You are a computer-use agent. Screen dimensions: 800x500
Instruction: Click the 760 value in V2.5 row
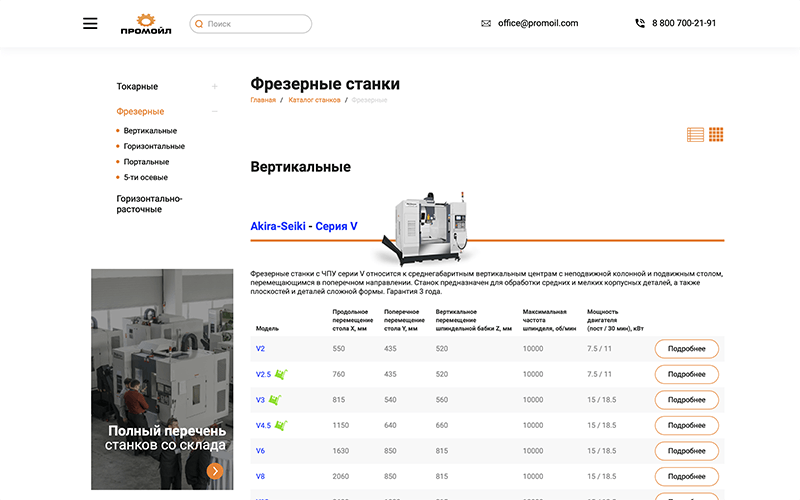pos(339,374)
